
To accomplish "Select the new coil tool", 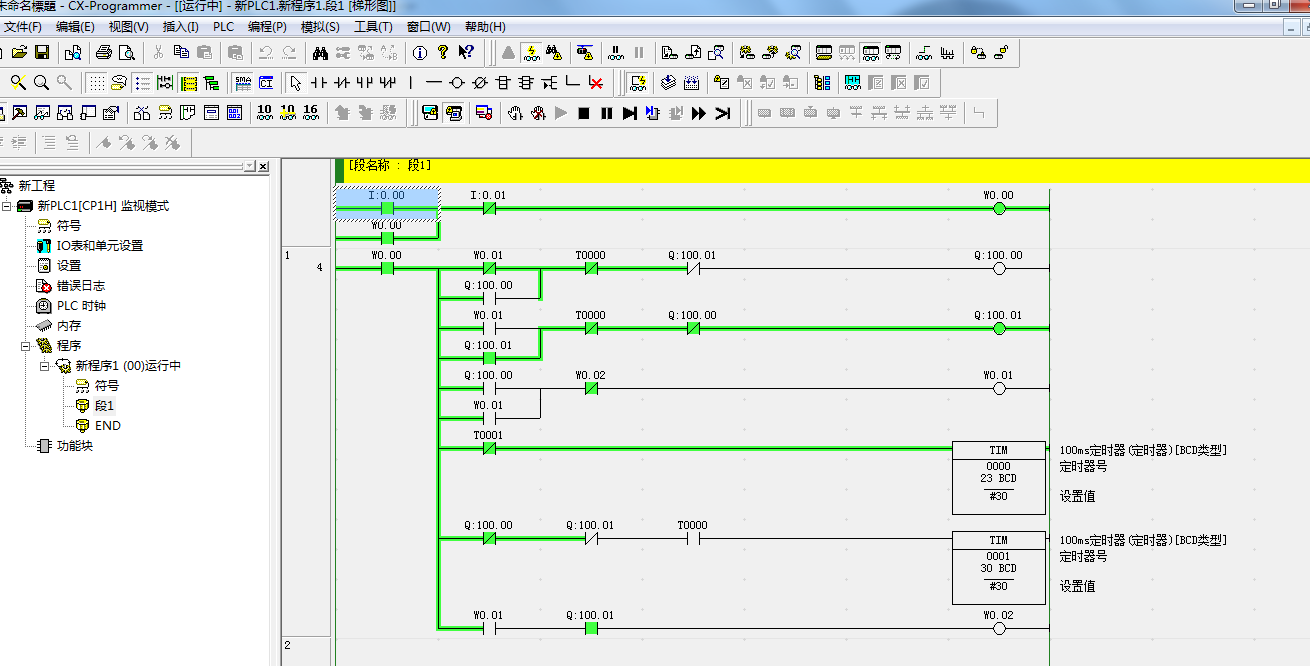I will point(456,83).
